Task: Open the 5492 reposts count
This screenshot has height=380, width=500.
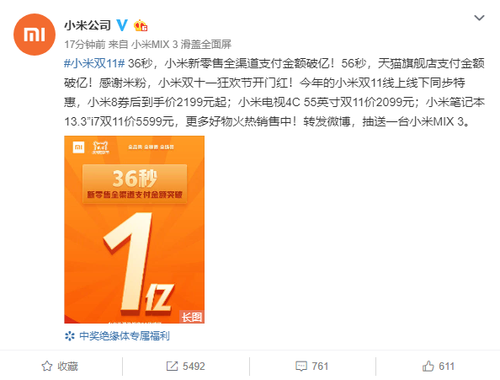Action: 194,366
